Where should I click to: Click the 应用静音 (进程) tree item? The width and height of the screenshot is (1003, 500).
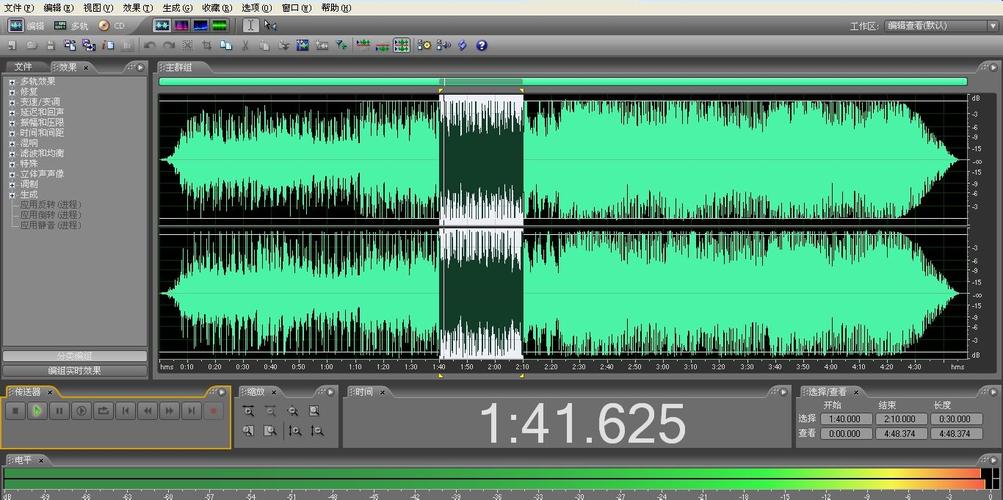(50, 225)
